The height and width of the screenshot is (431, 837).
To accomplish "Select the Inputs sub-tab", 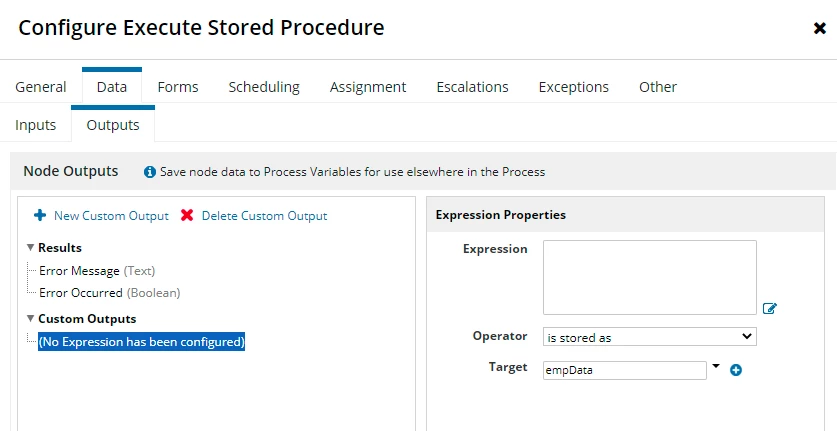I will pos(35,125).
